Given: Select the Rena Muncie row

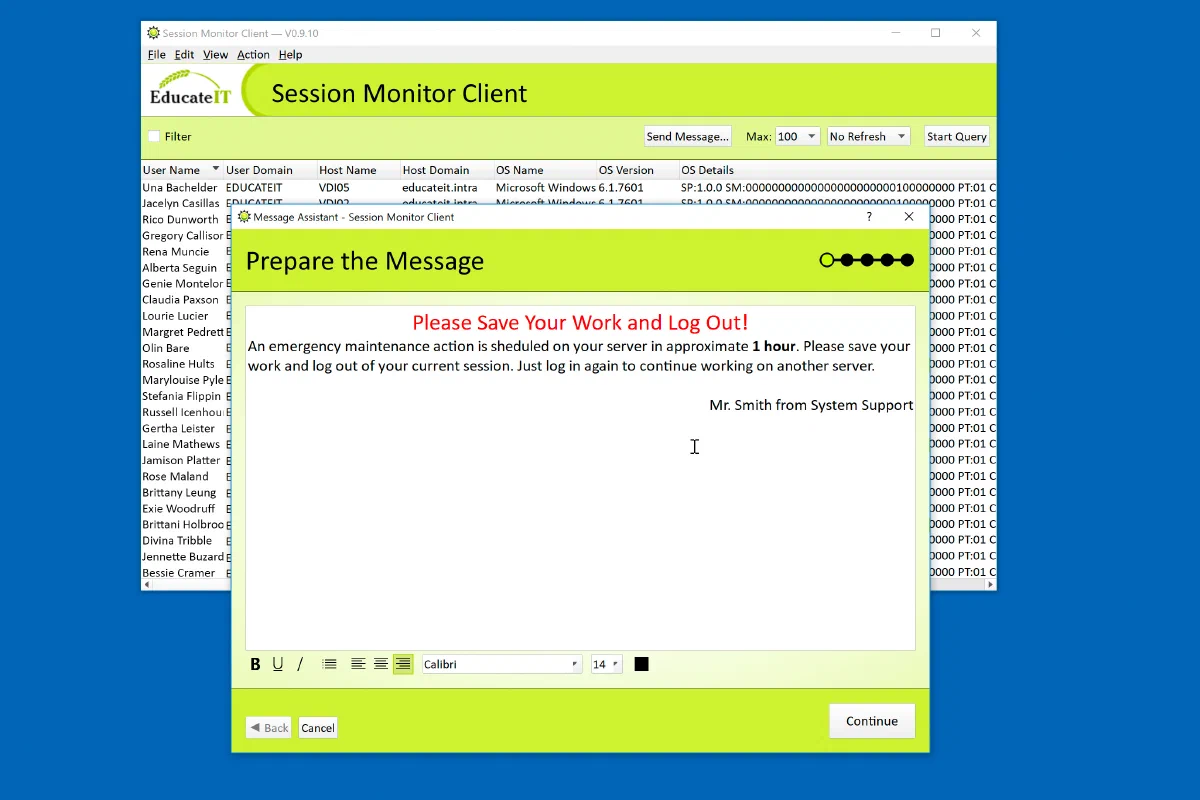Looking at the screenshot, I should point(186,251).
